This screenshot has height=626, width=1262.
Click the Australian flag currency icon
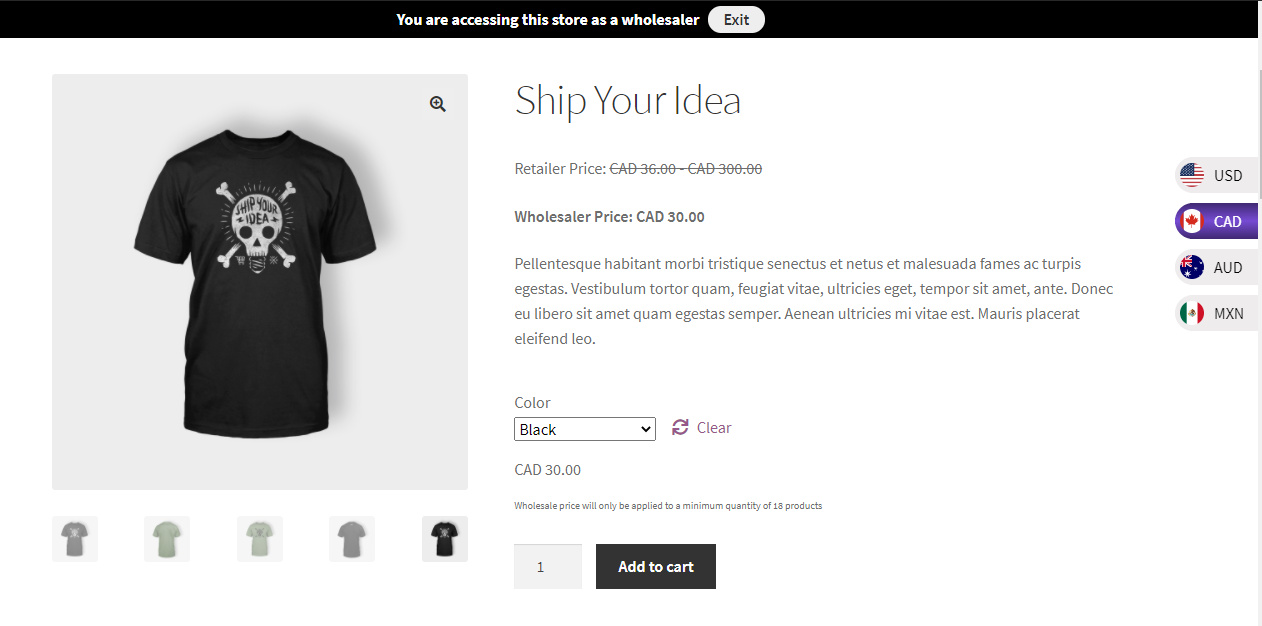click(x=1192, y=268)
